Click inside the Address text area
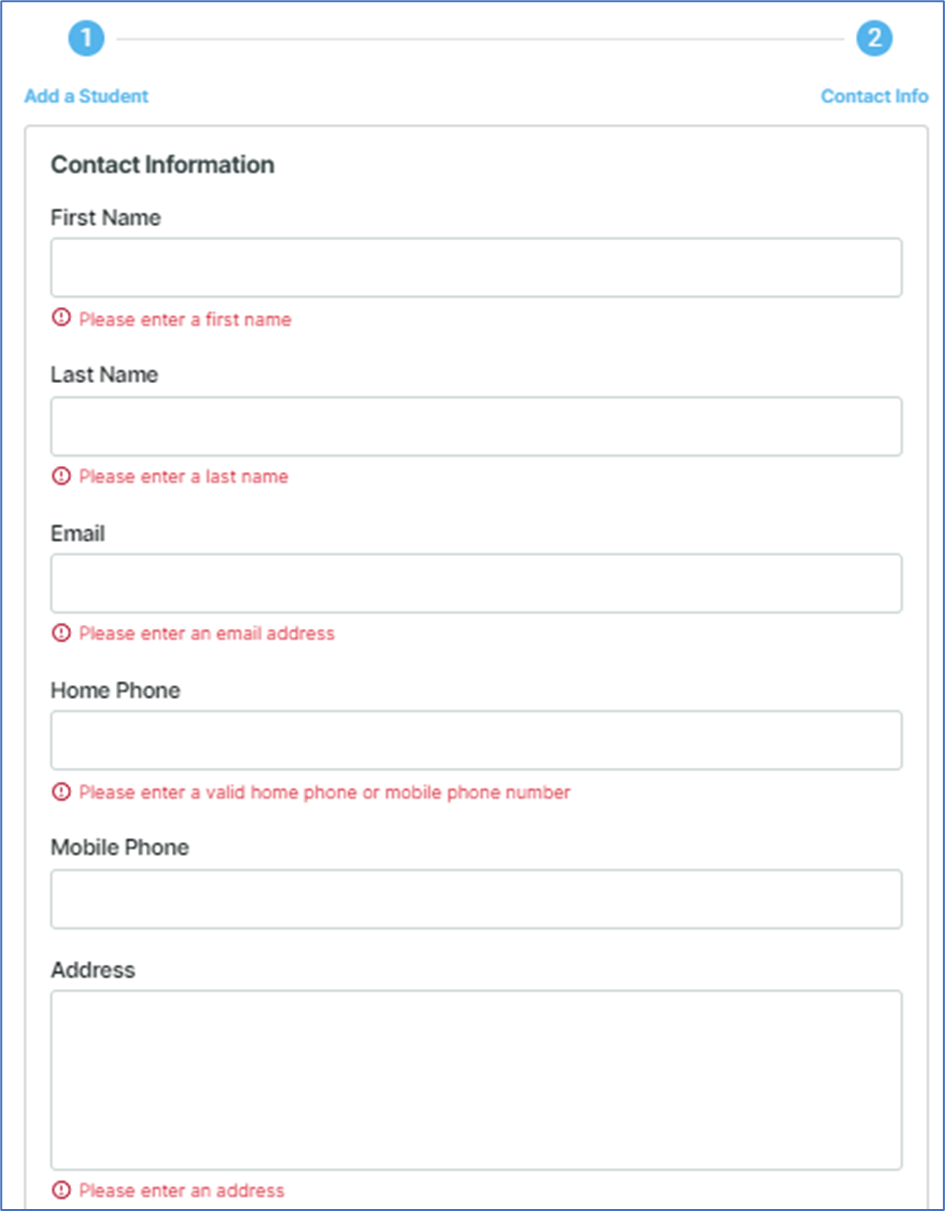The image size is (945, 1211). click(476, 1080)
